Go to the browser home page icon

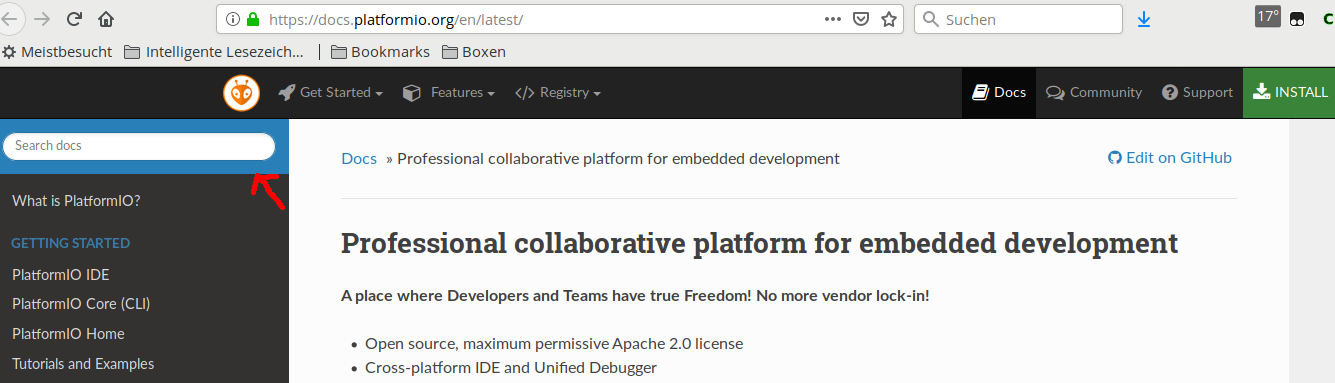pyautogui.click(x=106, y=19)
